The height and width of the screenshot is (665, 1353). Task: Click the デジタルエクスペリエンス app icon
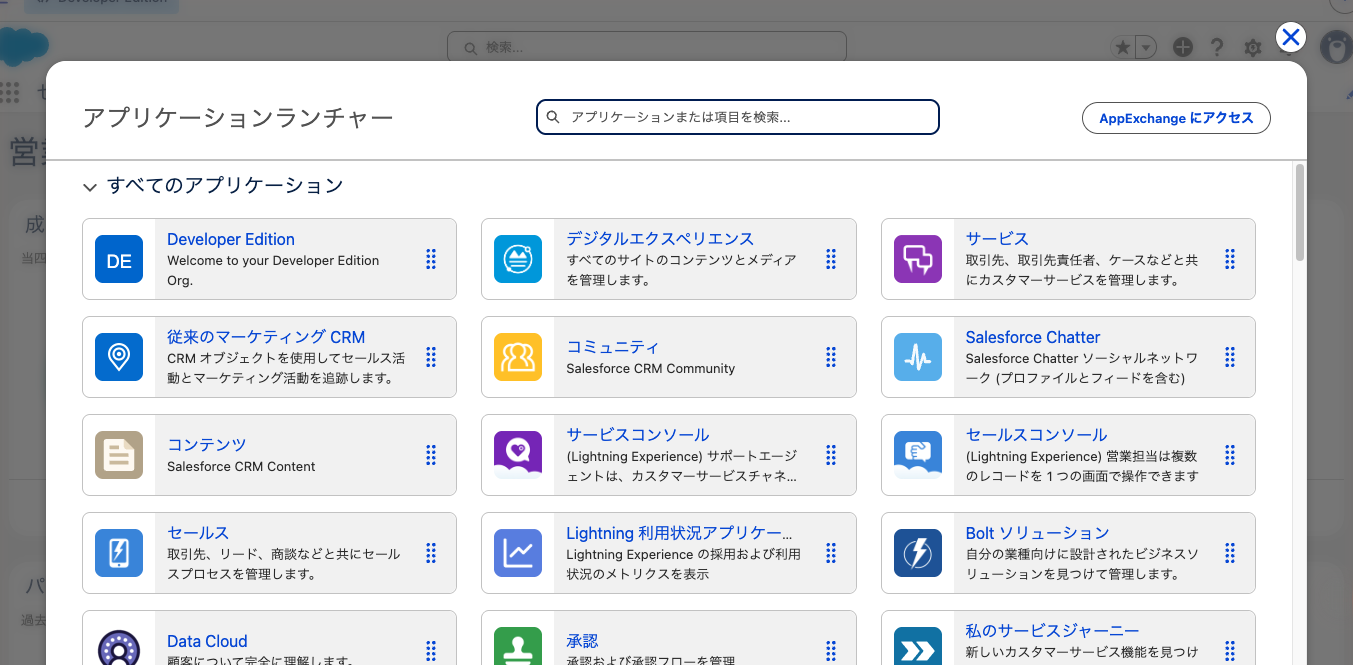click(x=518, y=260)
